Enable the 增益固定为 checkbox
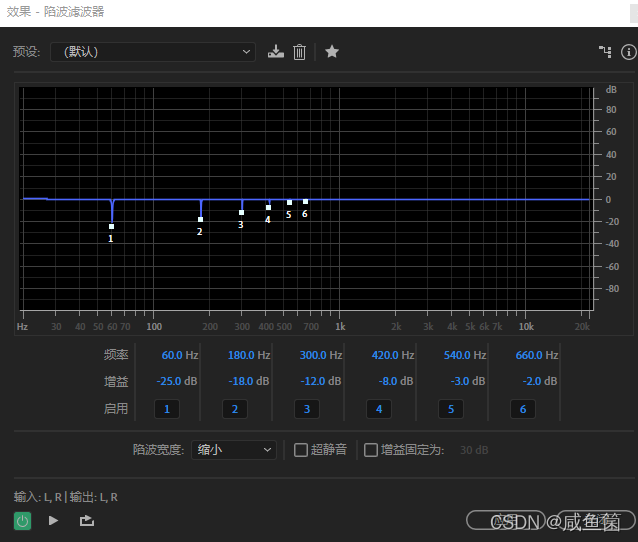Viewport: 638px width, 542px height. 371,450
